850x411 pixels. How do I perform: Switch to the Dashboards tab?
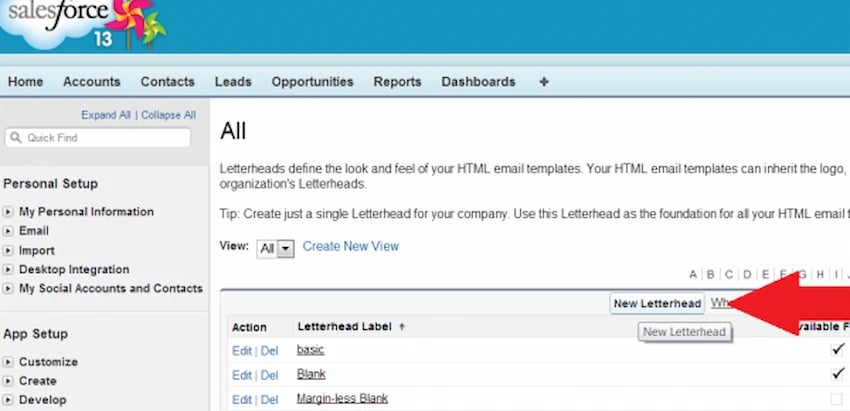coord(478,82)
